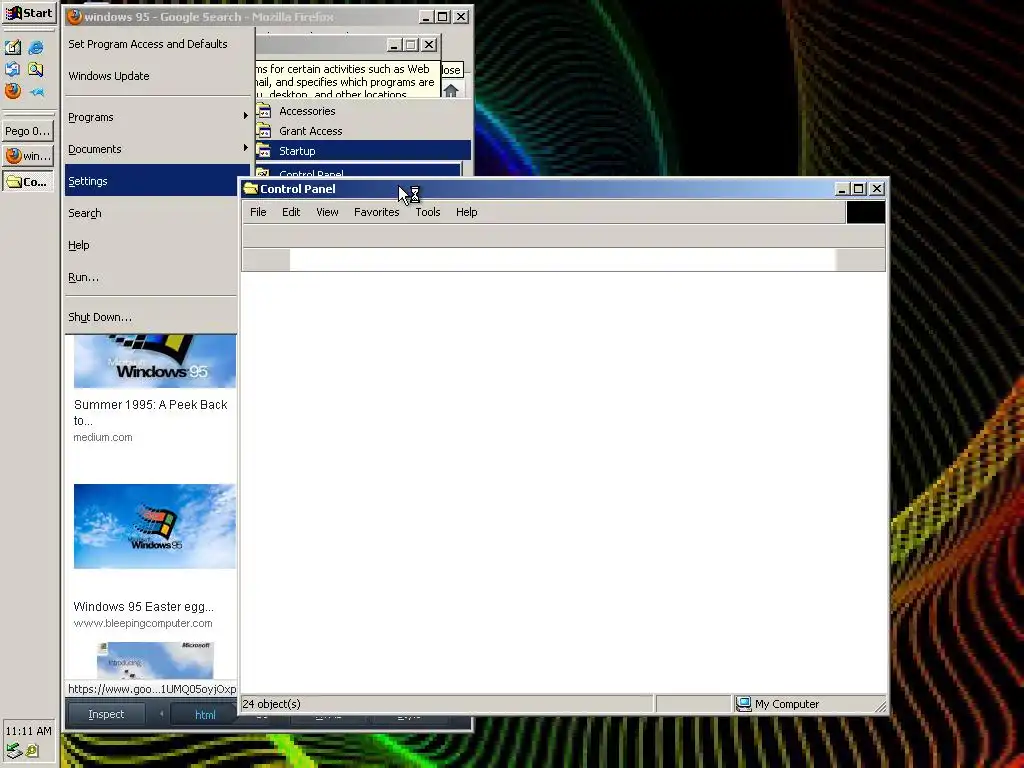Expand the Programs submenu arrow
Viewport: 1024px width, 768px height.
pyautogui.click(x=246, y=116)
